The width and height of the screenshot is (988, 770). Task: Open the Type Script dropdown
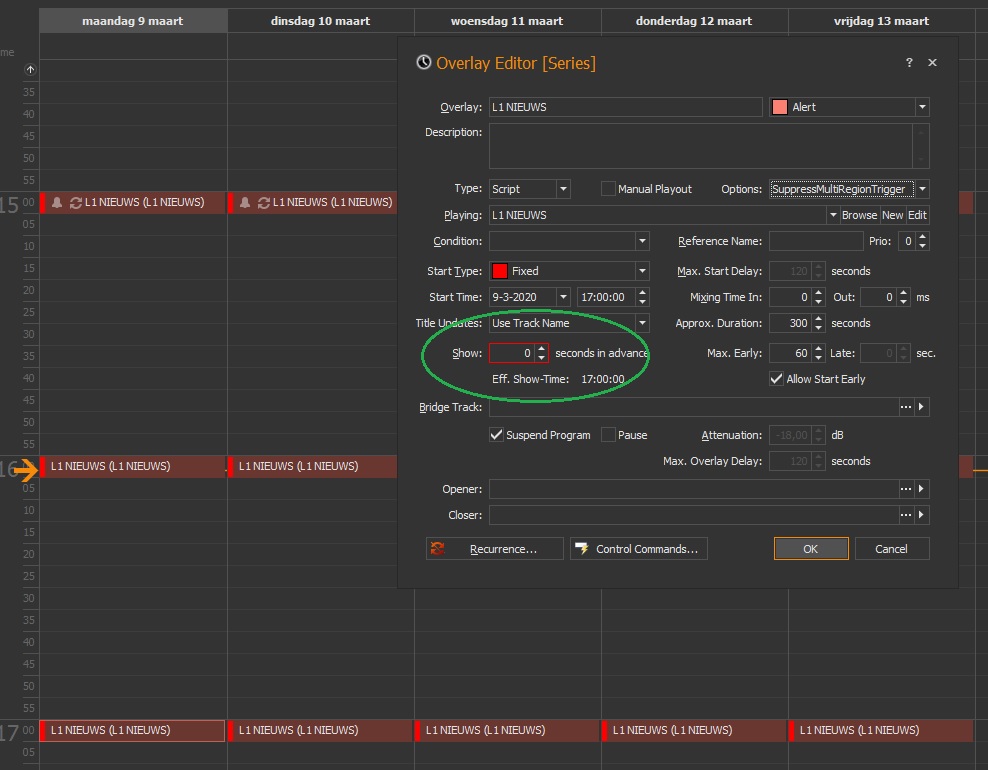[563, 189]
